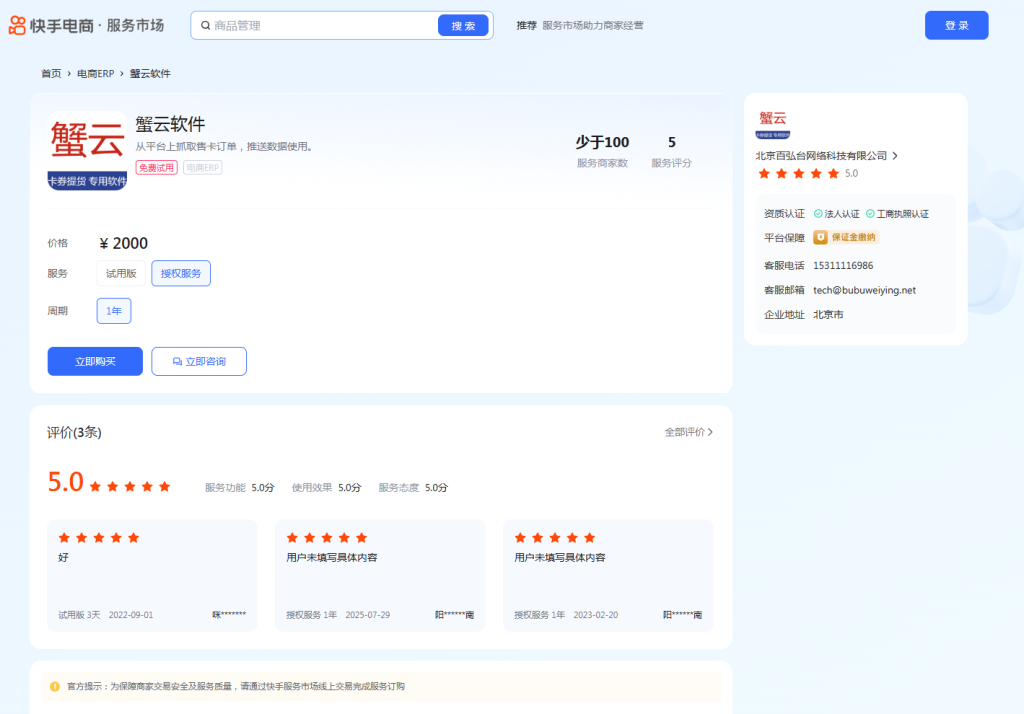Click the ¥ 2000 price value

point(123,243)
